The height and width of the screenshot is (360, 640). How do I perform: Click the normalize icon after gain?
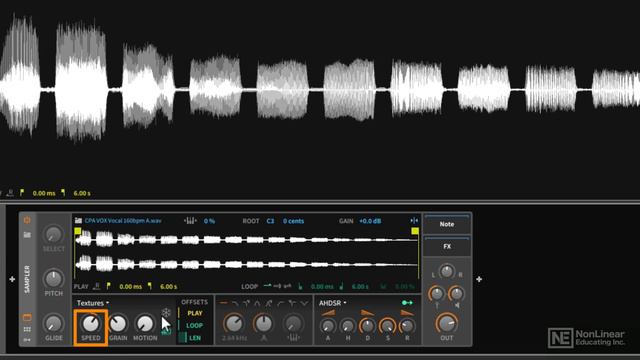[x=414, y=220]
